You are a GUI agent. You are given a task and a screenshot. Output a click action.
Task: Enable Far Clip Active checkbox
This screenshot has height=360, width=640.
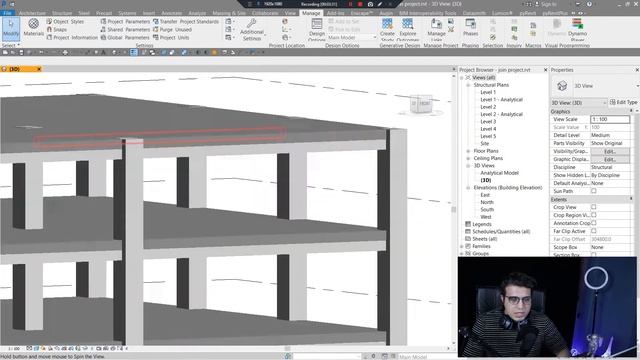(593, 231)
